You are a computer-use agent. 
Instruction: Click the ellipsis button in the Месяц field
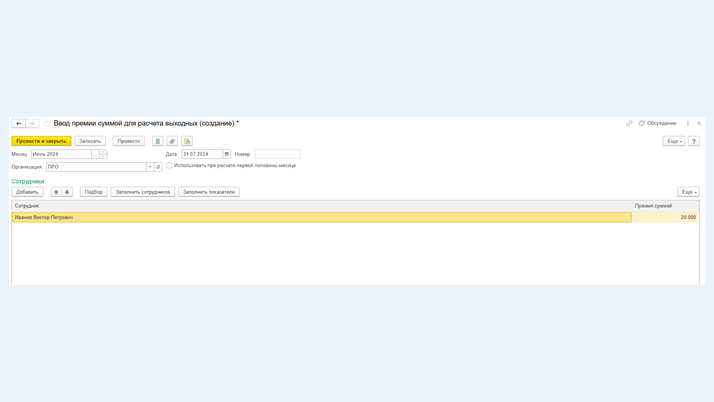tap(95, 154)
